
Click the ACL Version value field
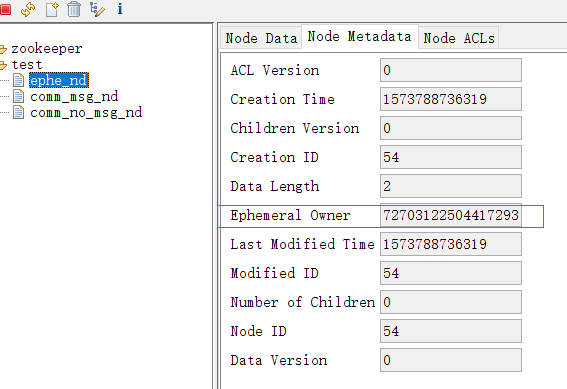pos(451,70)
